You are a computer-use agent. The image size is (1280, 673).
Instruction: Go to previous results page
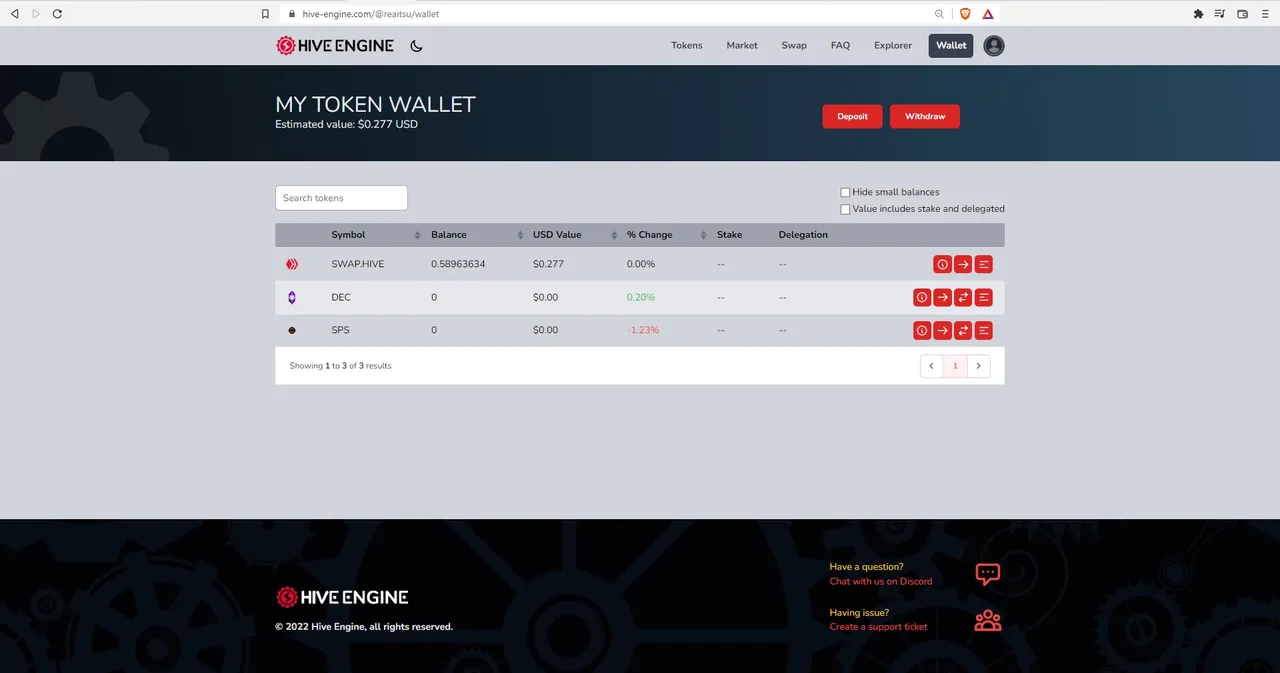931,366
